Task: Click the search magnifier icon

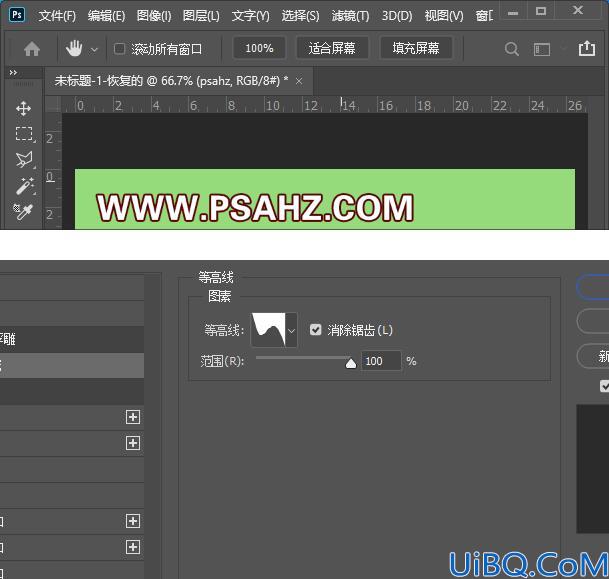Action: [x=512, y=49]
